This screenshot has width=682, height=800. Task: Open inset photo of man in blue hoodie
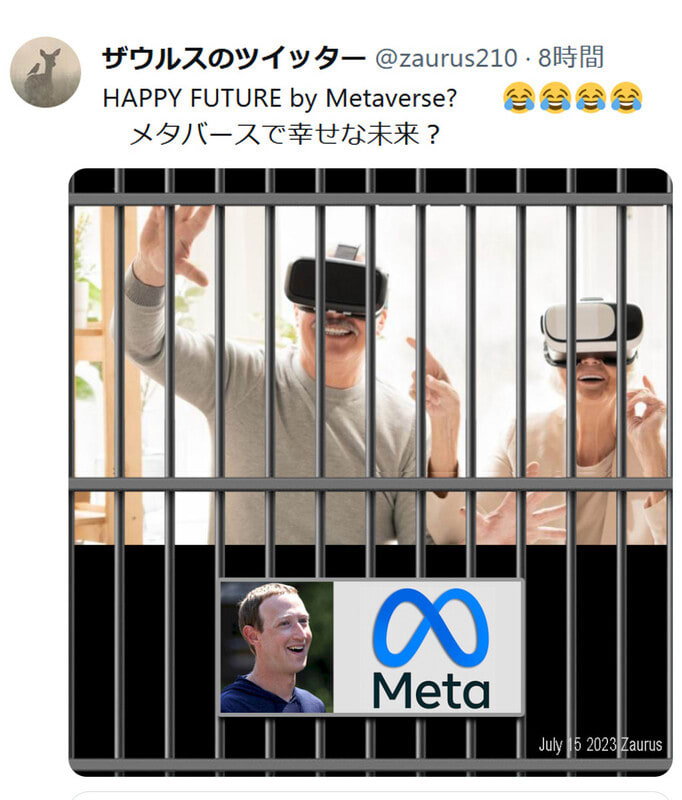point(277,647)
